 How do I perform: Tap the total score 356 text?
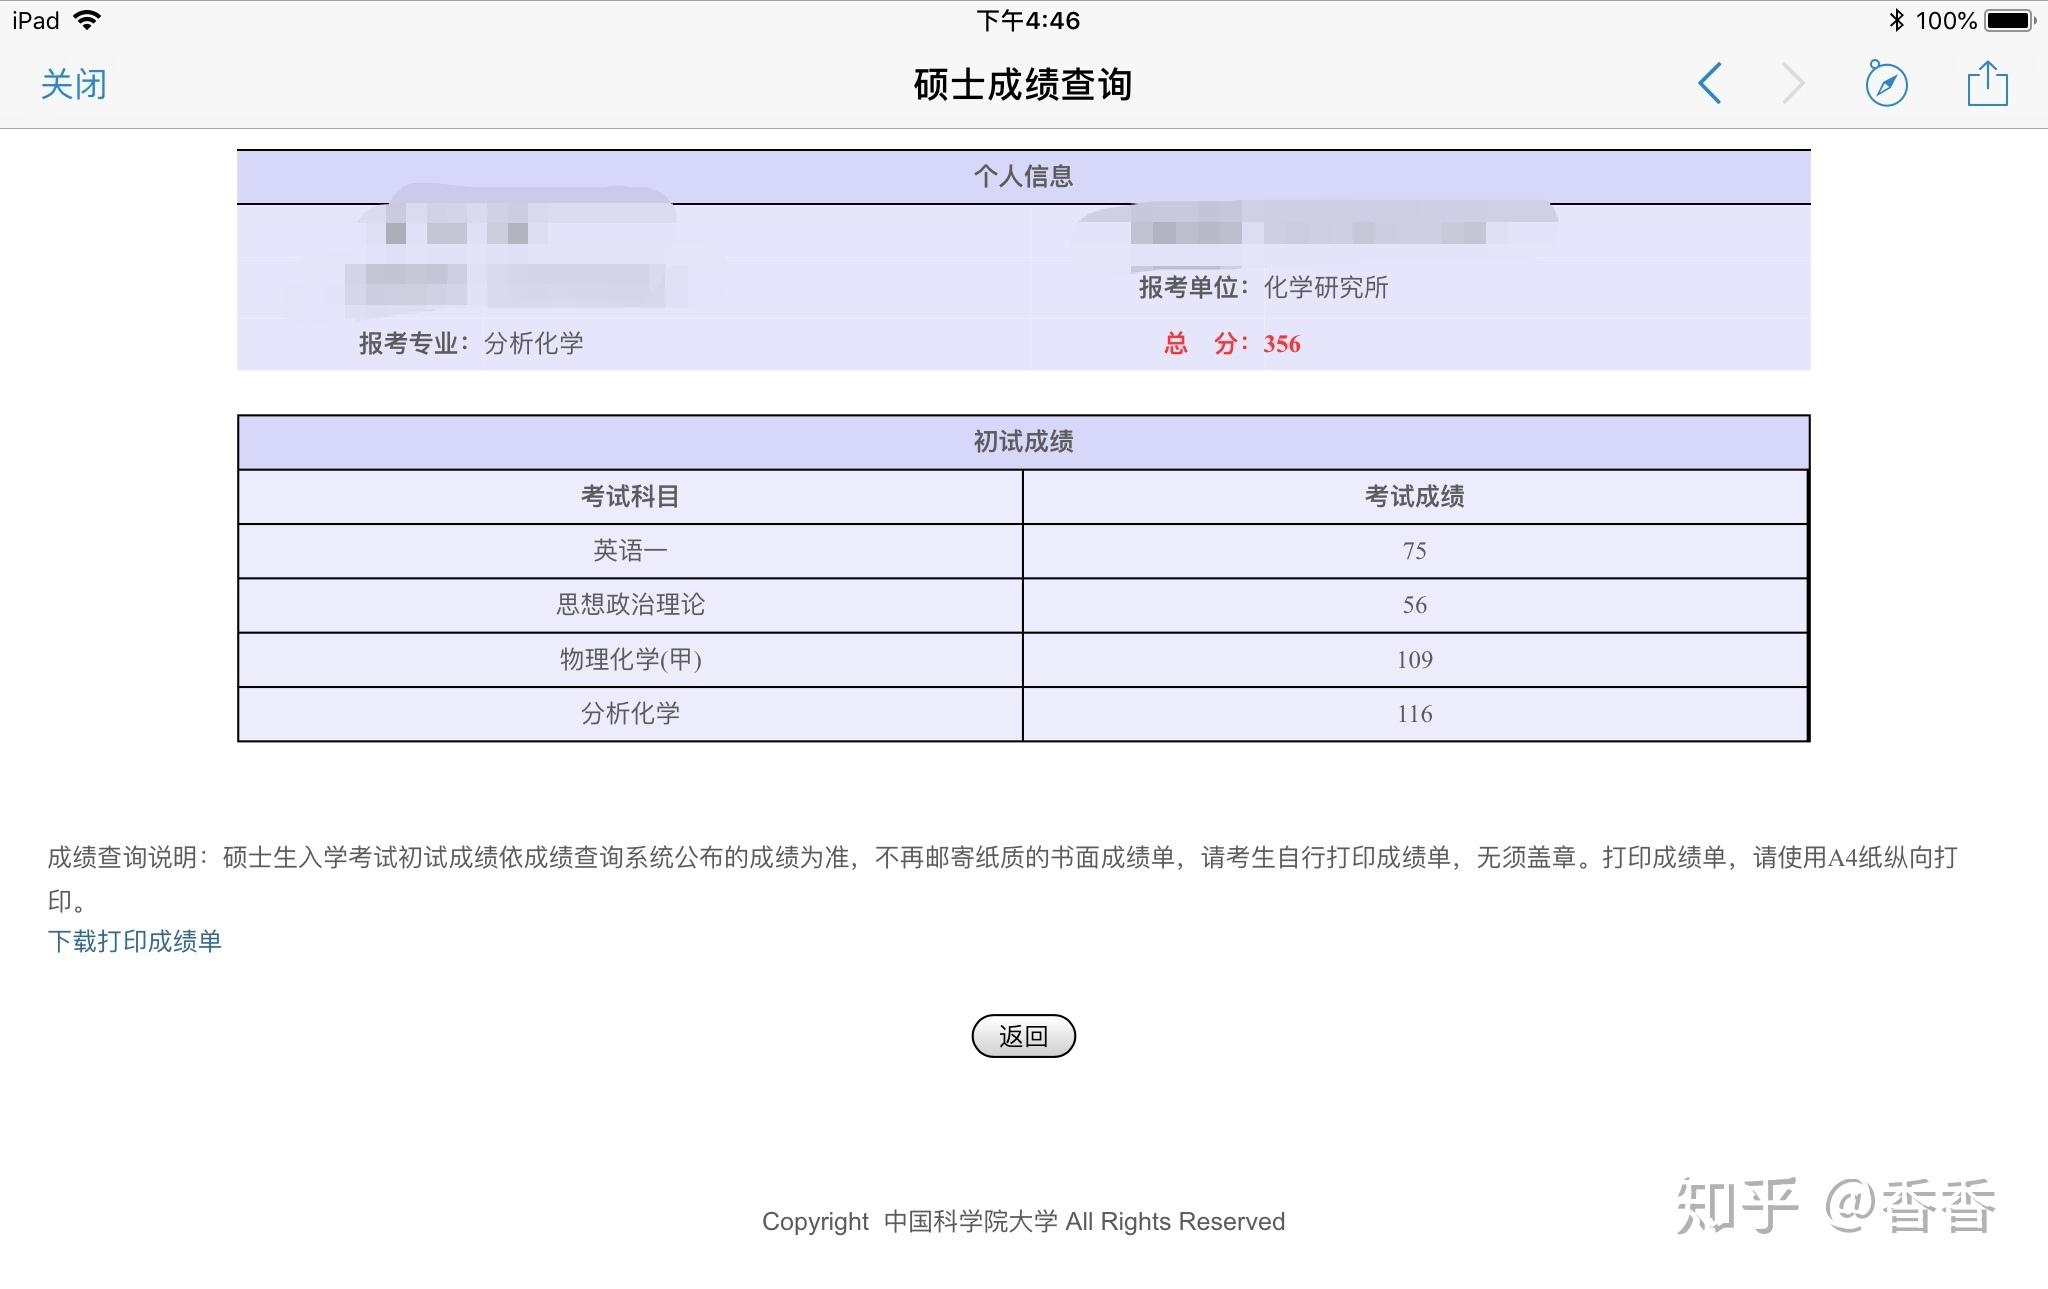pos(1281,344)
